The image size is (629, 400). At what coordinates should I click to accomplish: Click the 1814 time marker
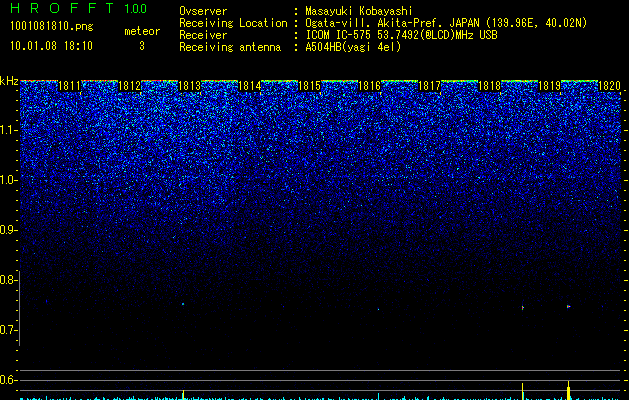point(250,86)
